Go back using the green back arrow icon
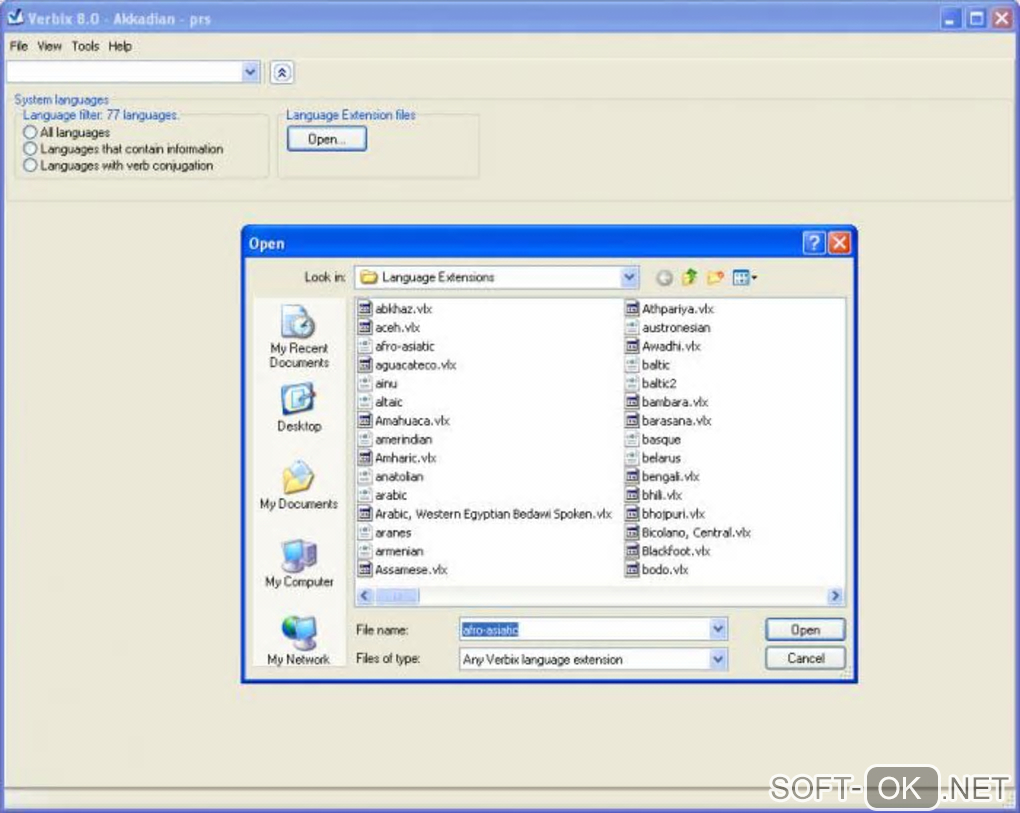 tap(664, 278)
